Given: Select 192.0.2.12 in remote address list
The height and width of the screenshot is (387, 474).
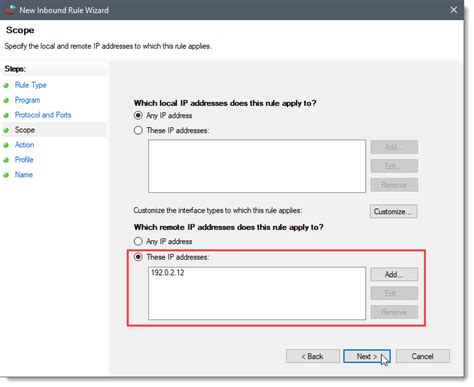Looking at the screenshot, I should point(168,273).
